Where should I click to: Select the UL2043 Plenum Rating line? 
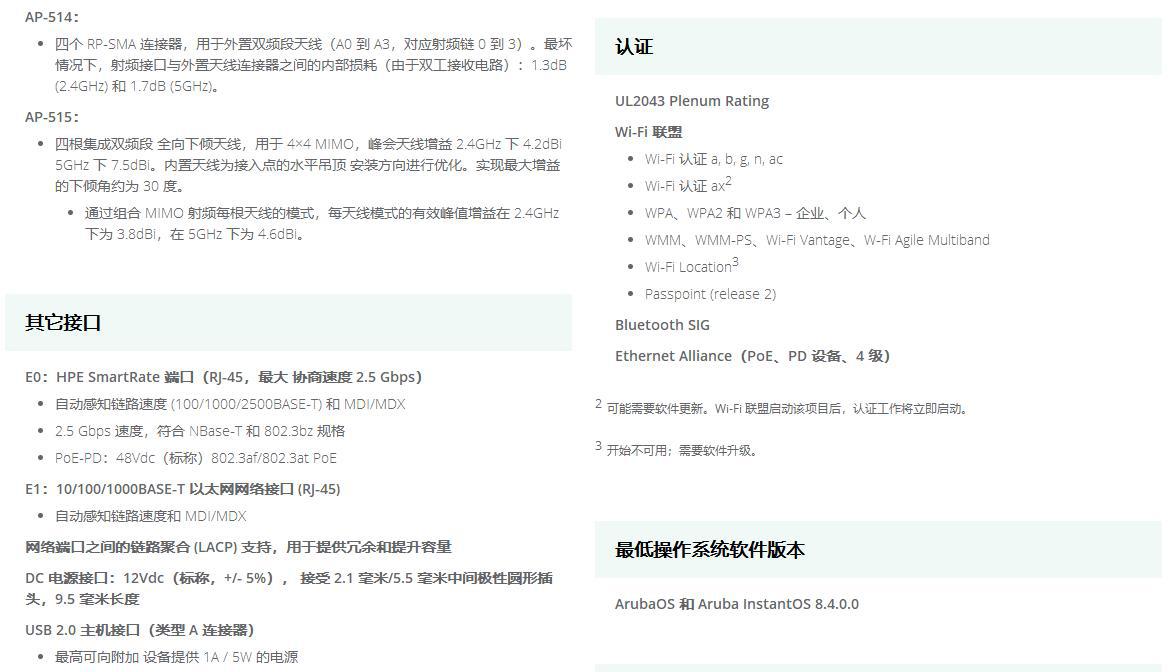pos(692,101)
